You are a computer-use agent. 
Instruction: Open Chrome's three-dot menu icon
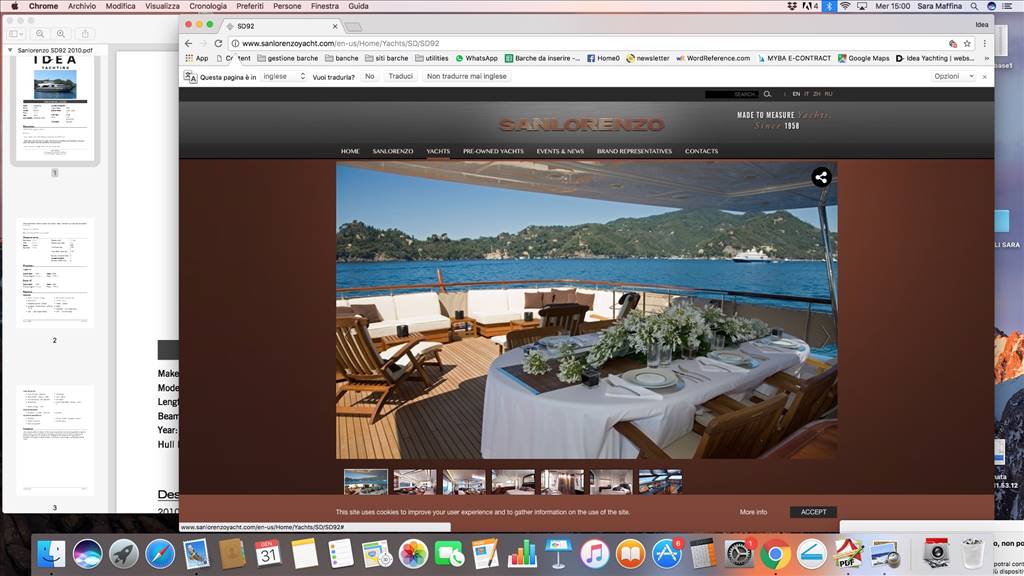pos(984,43)
